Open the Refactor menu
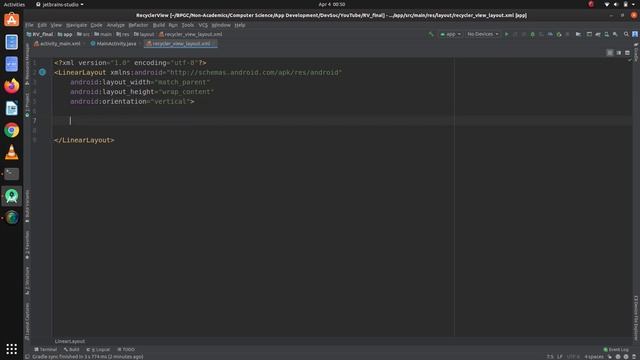This screenshot has height=360, width=640. 138,25
